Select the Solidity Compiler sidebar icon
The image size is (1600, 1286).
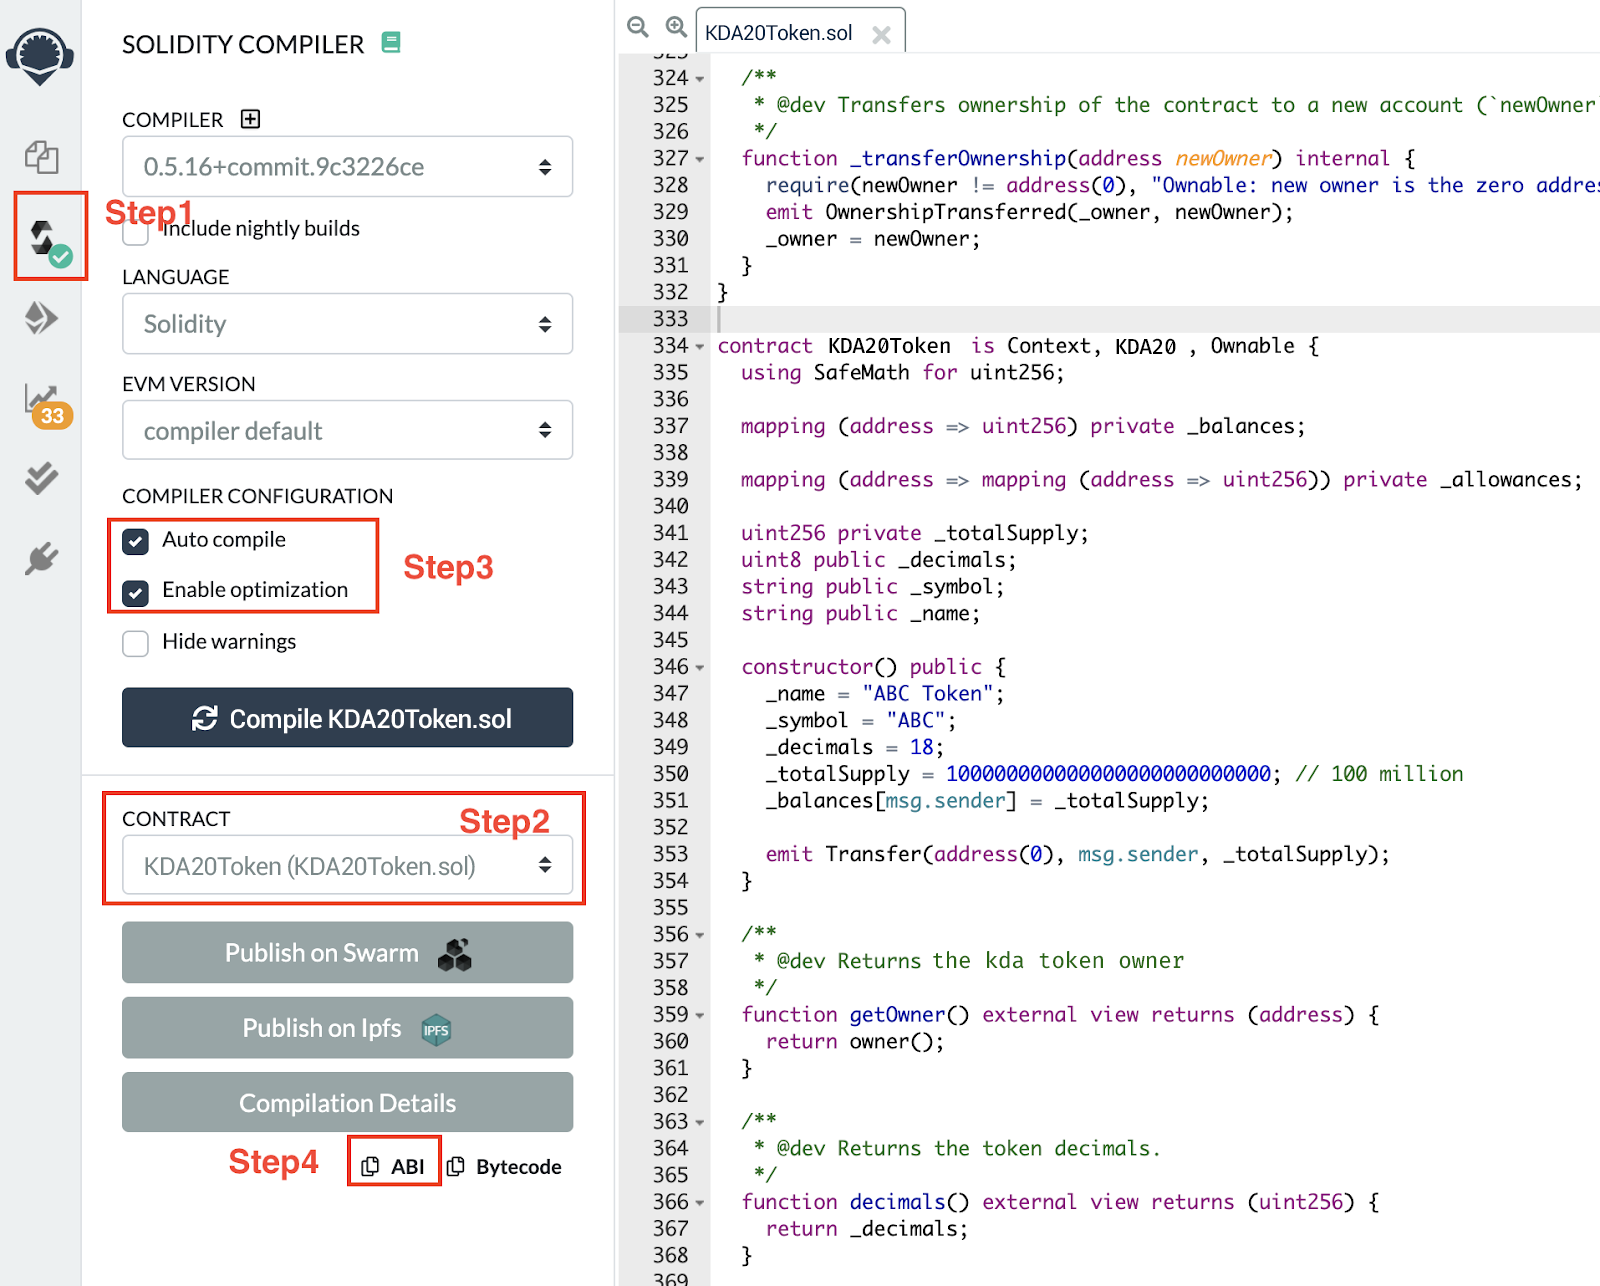48,239
